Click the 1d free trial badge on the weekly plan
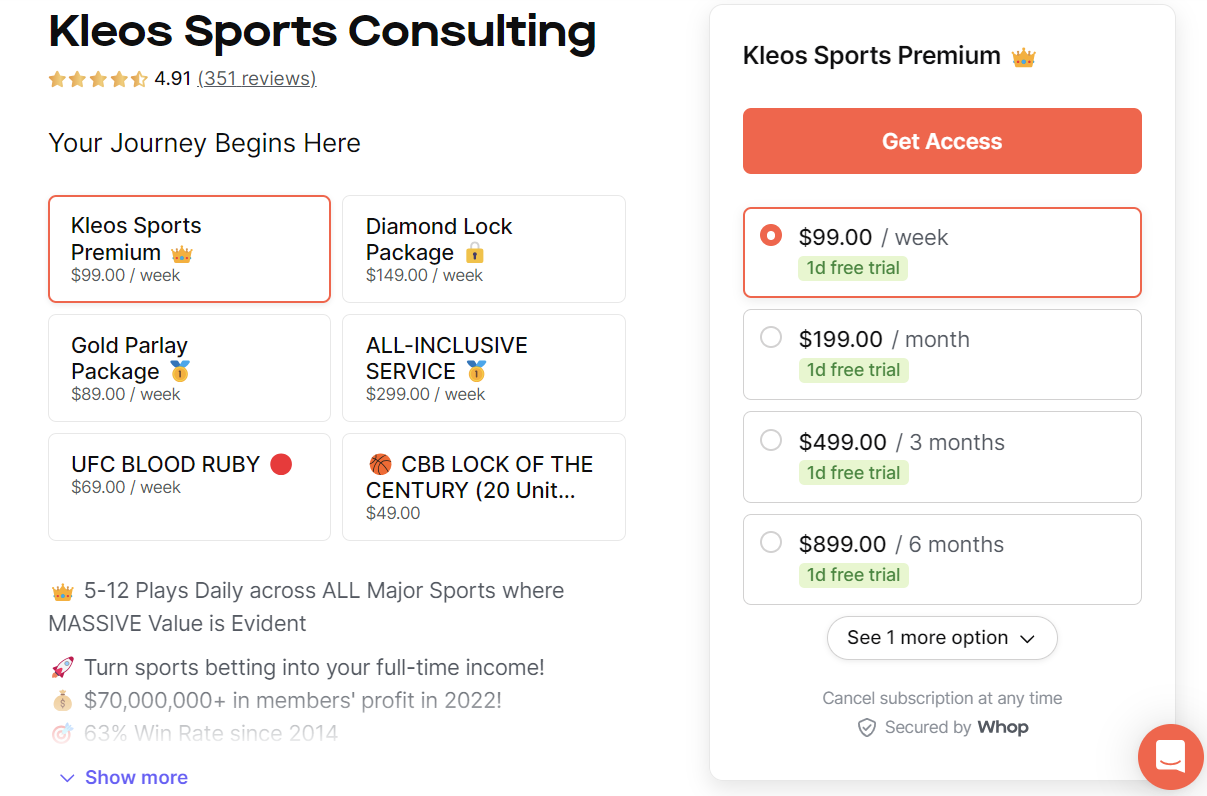1207x796 pixels. [852, 268]
